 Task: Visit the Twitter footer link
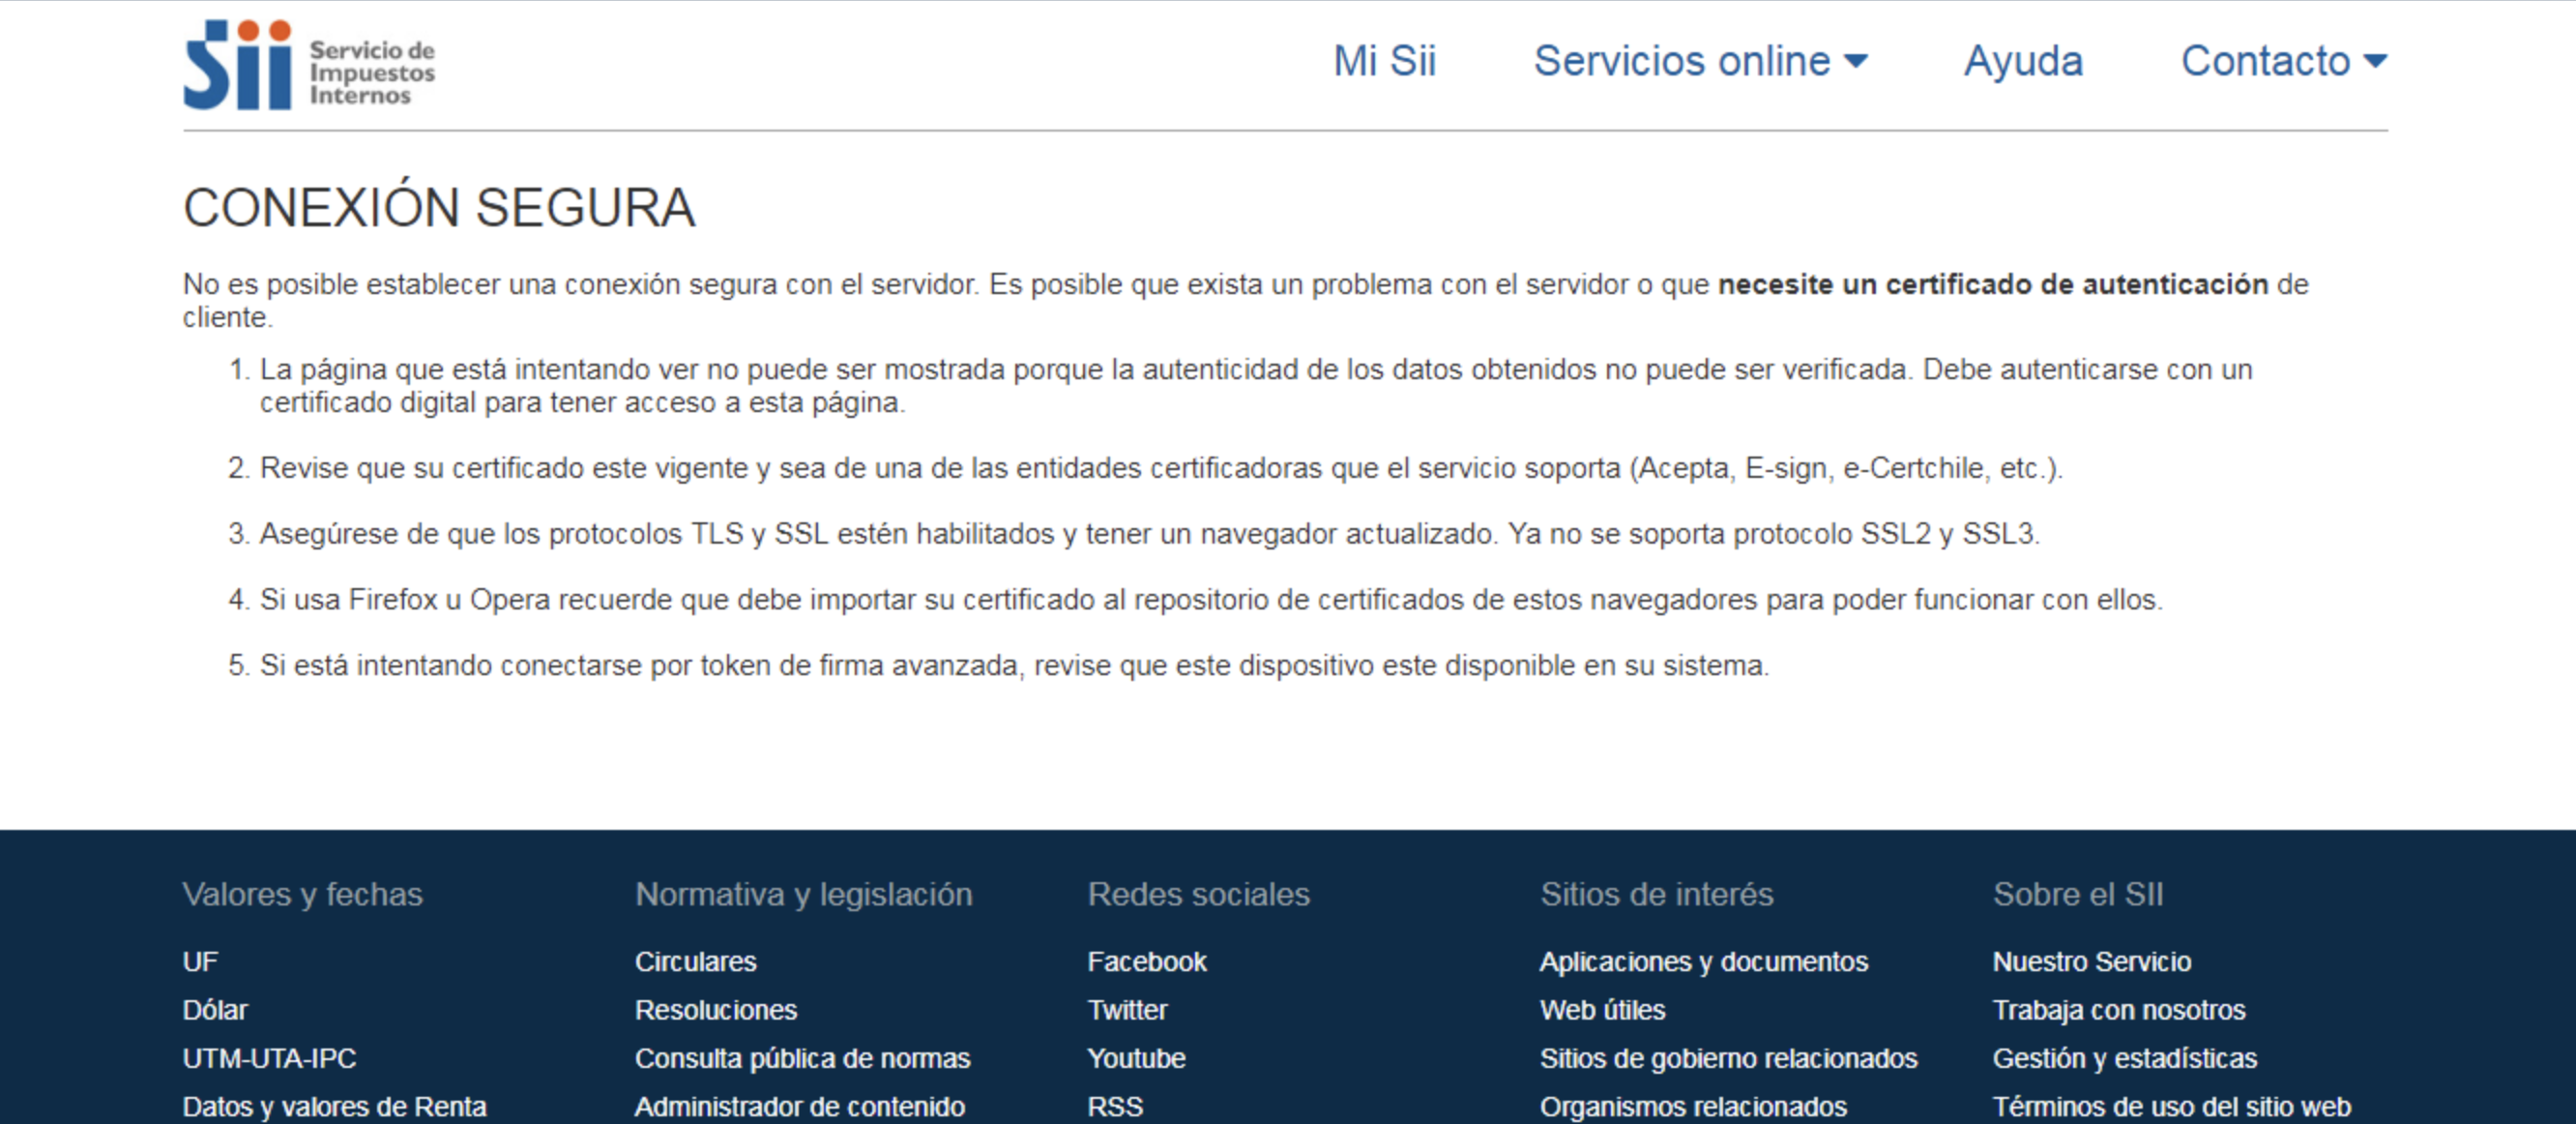coord(1127,1010)
